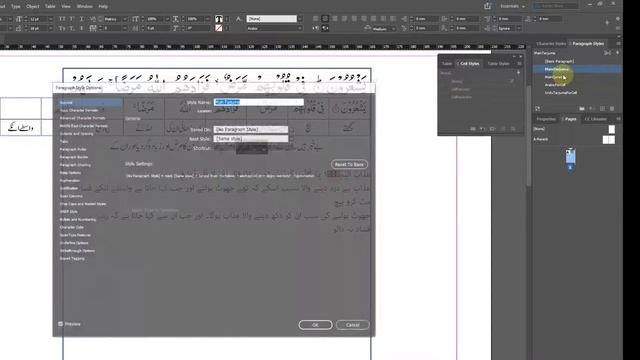Click OK in Paragraph Style Options dialog

[315, 325]
